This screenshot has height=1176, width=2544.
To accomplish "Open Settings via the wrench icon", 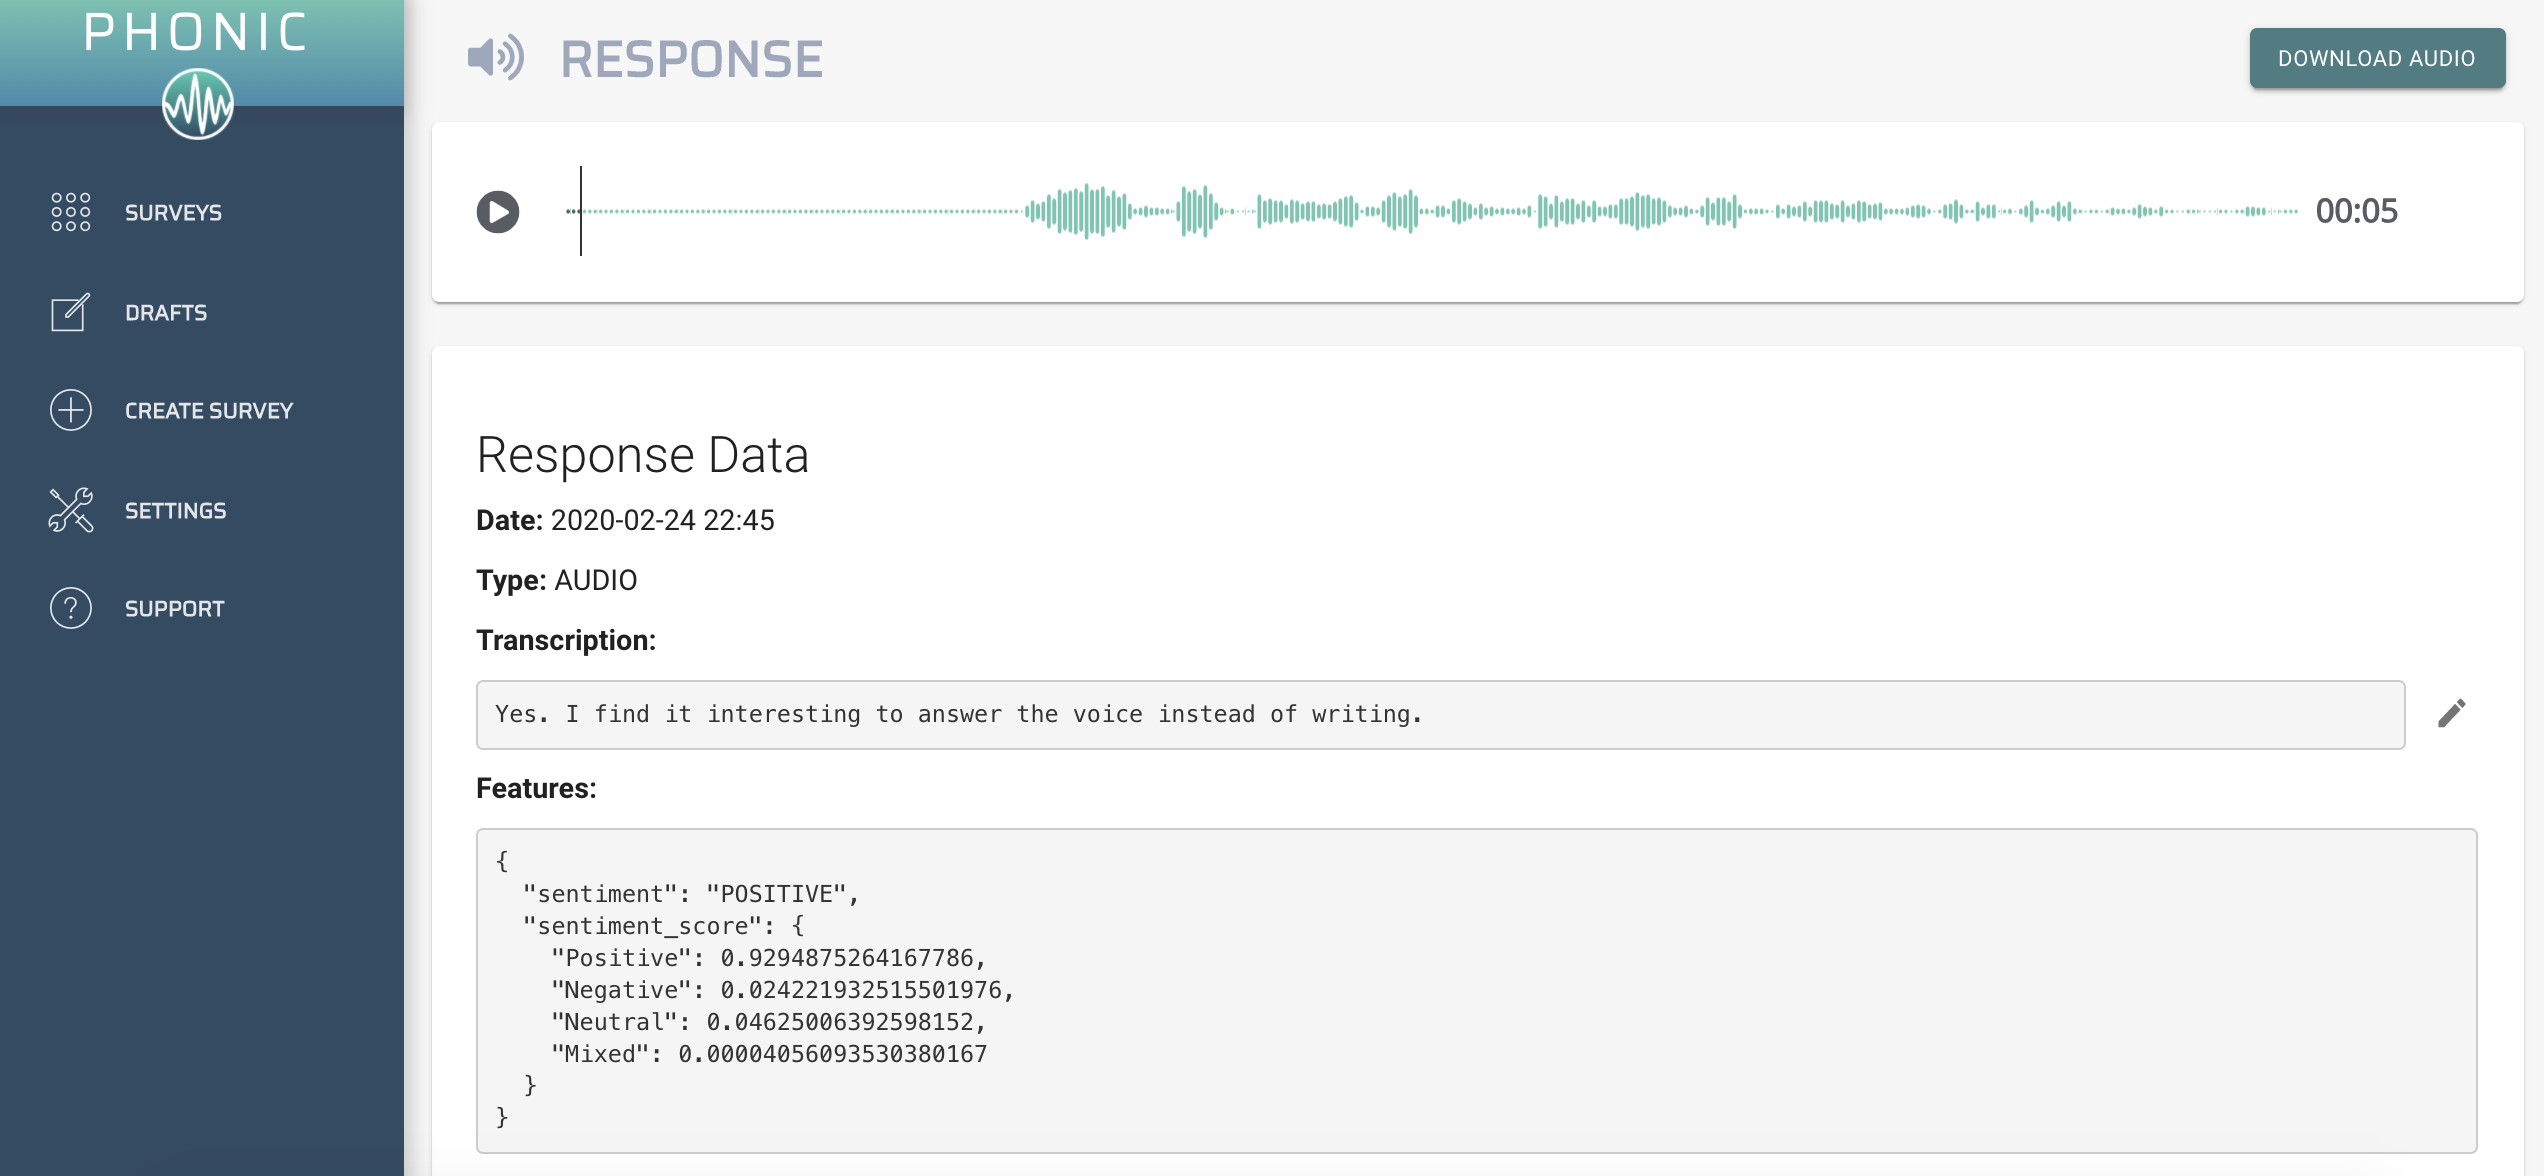I will [x=69, y=509].
